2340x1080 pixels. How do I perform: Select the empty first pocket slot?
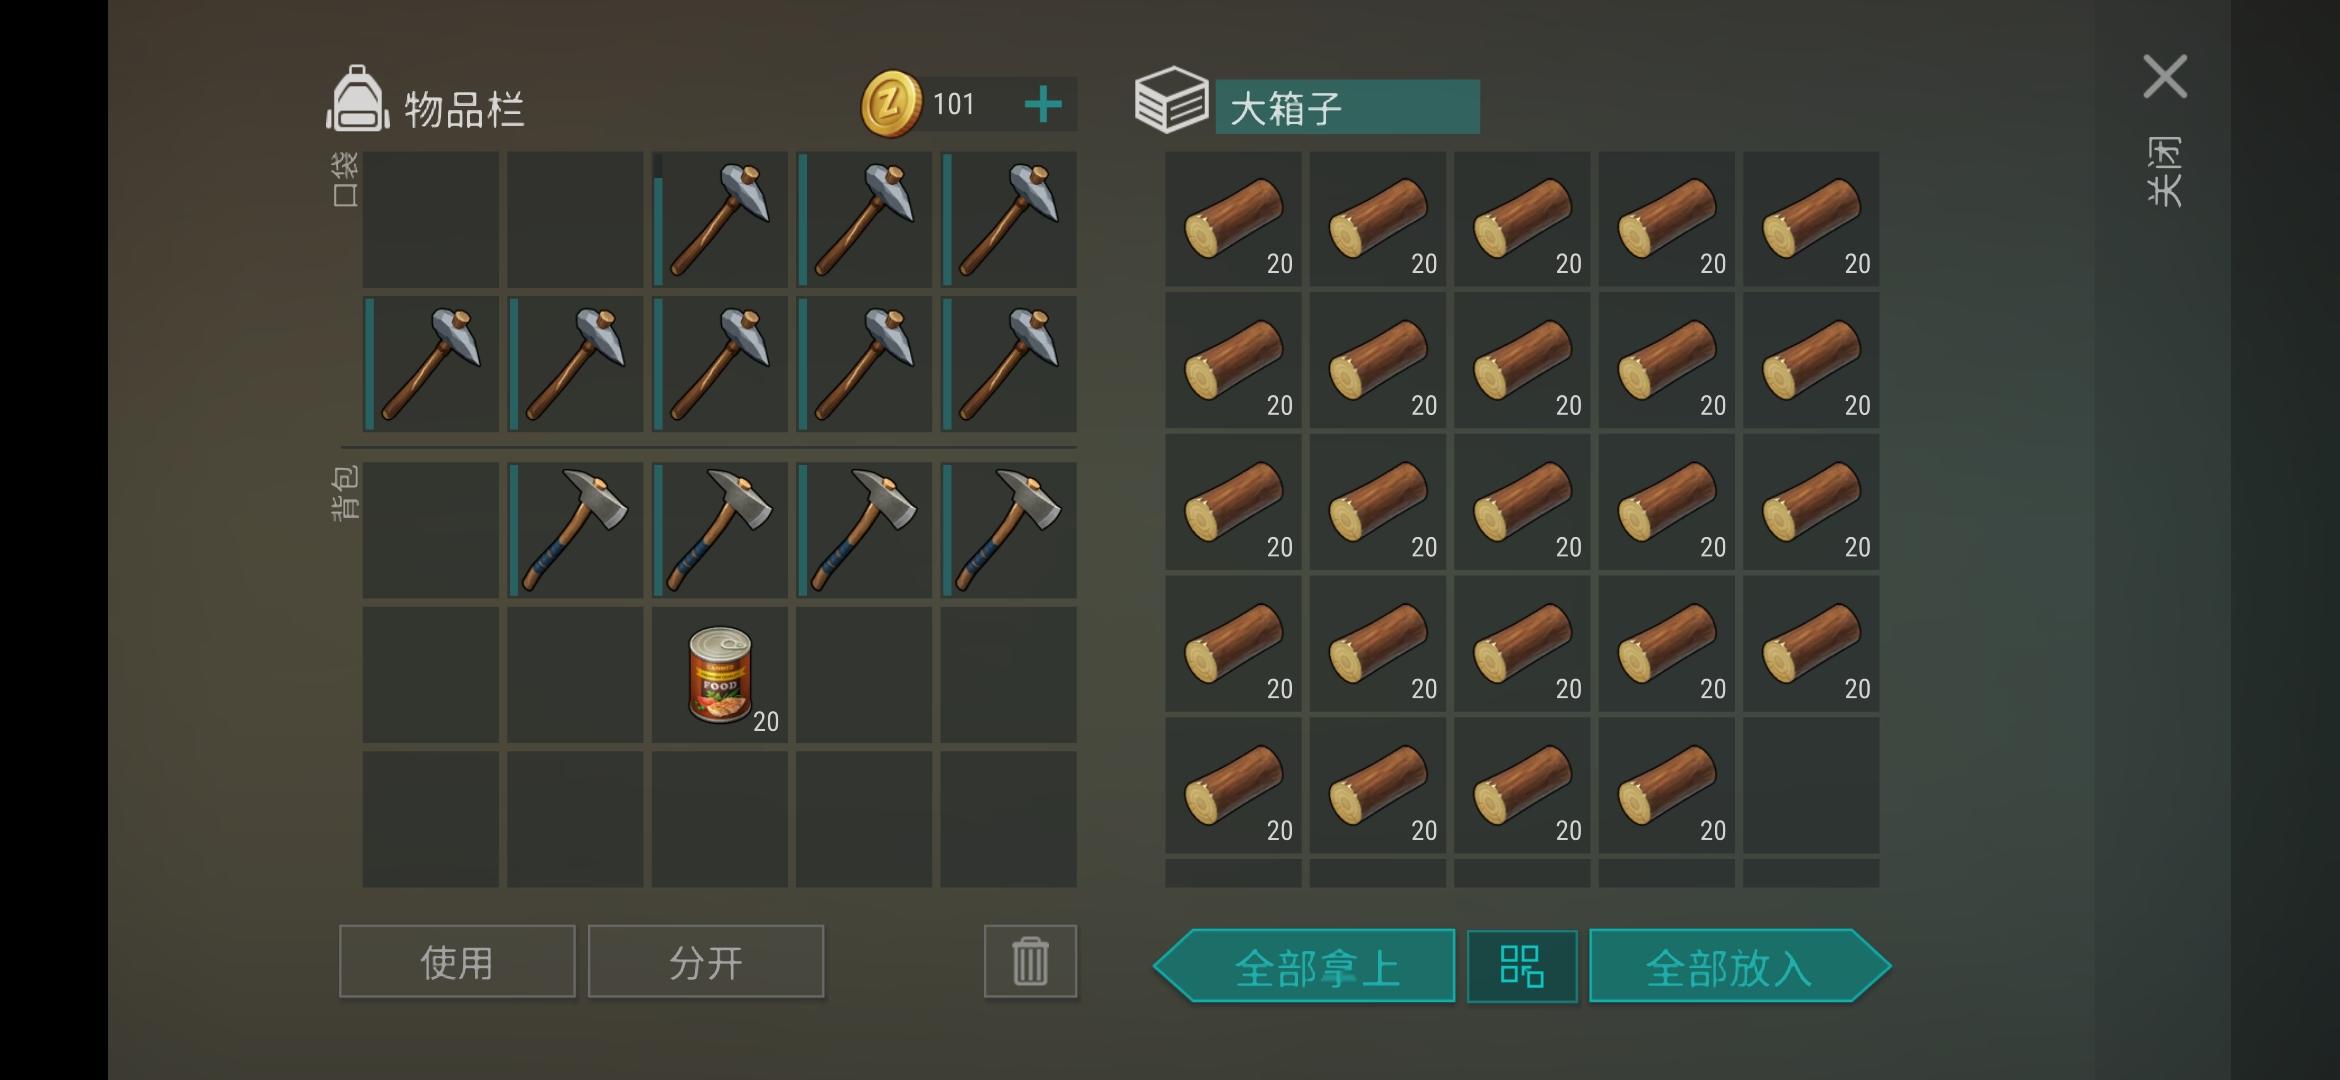coord(430,220)
